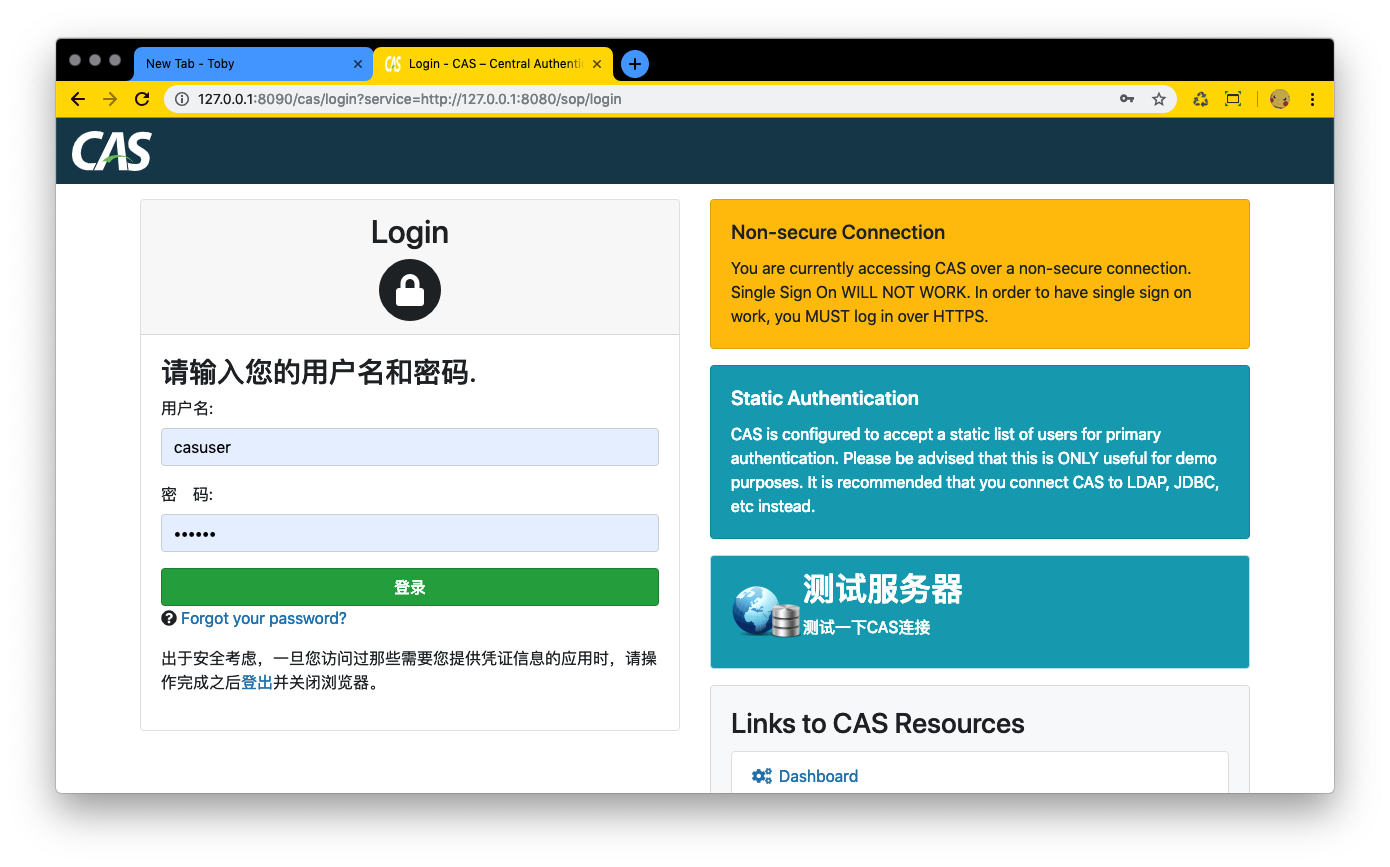This screenshot has height=867, width=1390.
Task: Click the casuser username field
Action: (x=409, y=447)
